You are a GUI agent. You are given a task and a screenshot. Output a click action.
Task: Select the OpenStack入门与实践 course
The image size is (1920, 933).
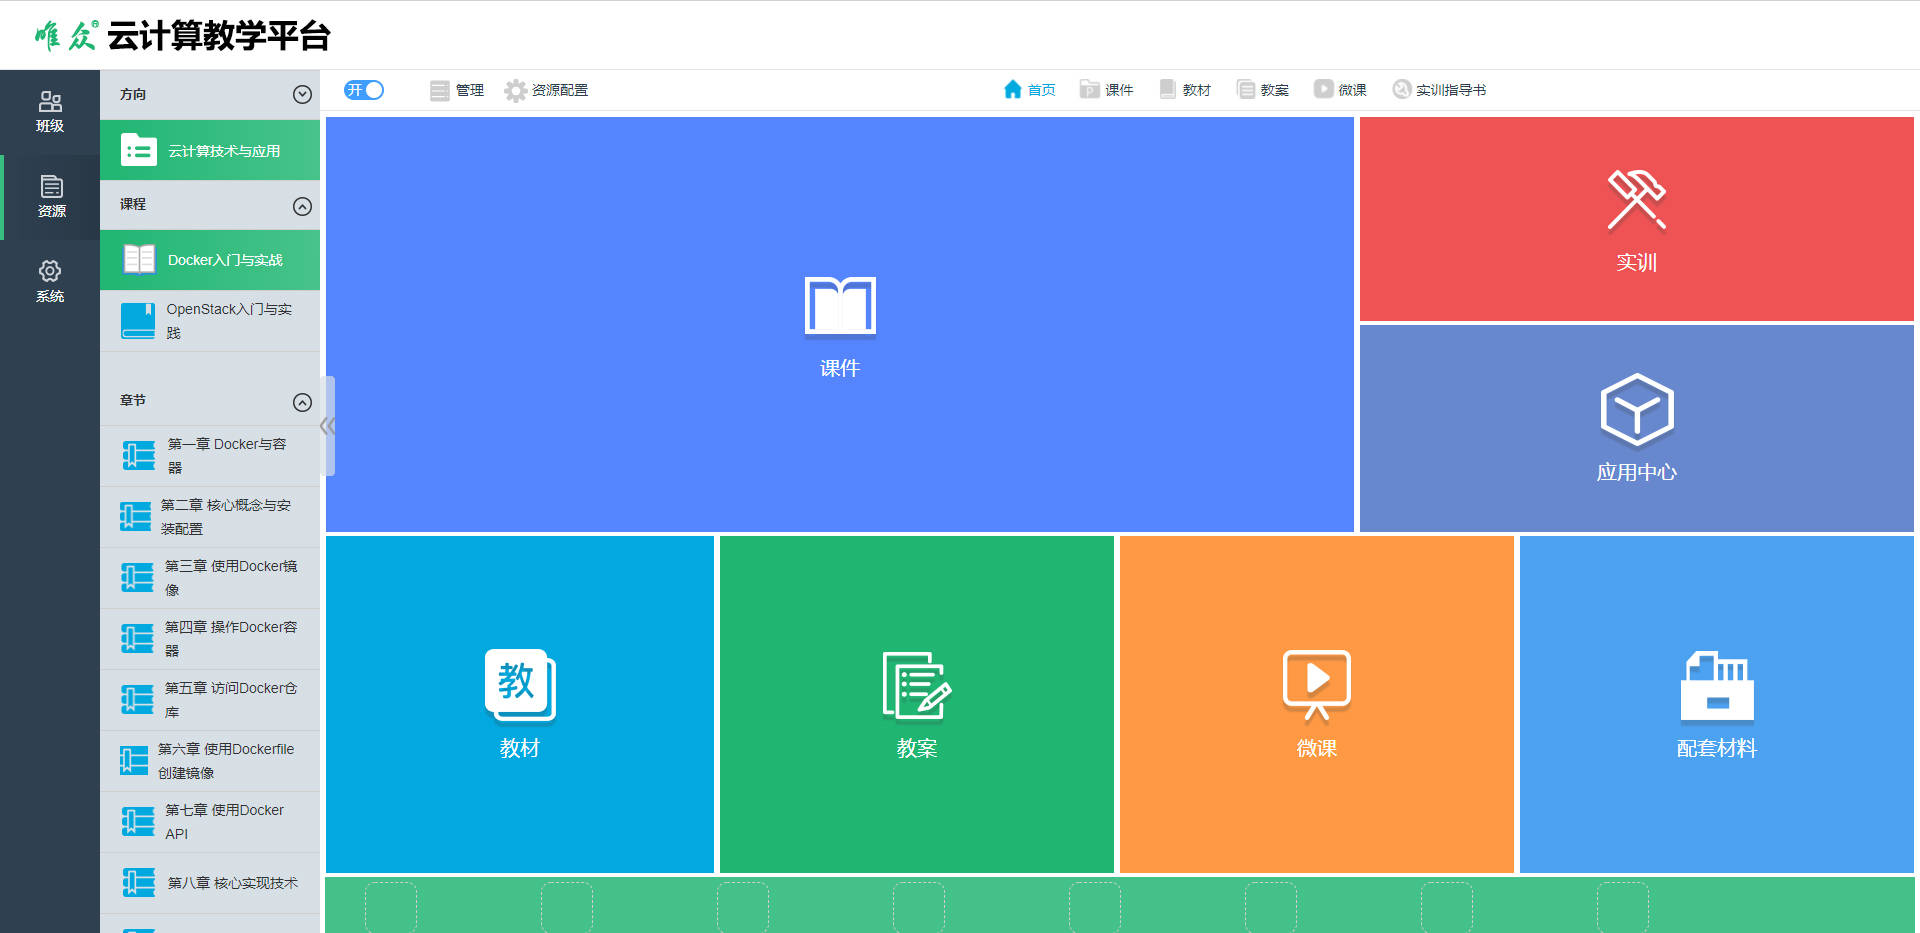click(210, 321)
